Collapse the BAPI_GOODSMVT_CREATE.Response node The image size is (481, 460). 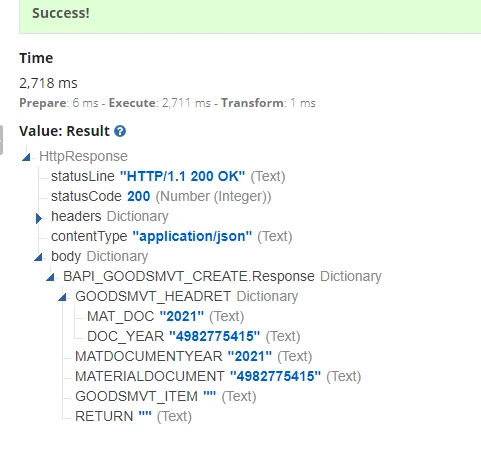tap(51, 277)
